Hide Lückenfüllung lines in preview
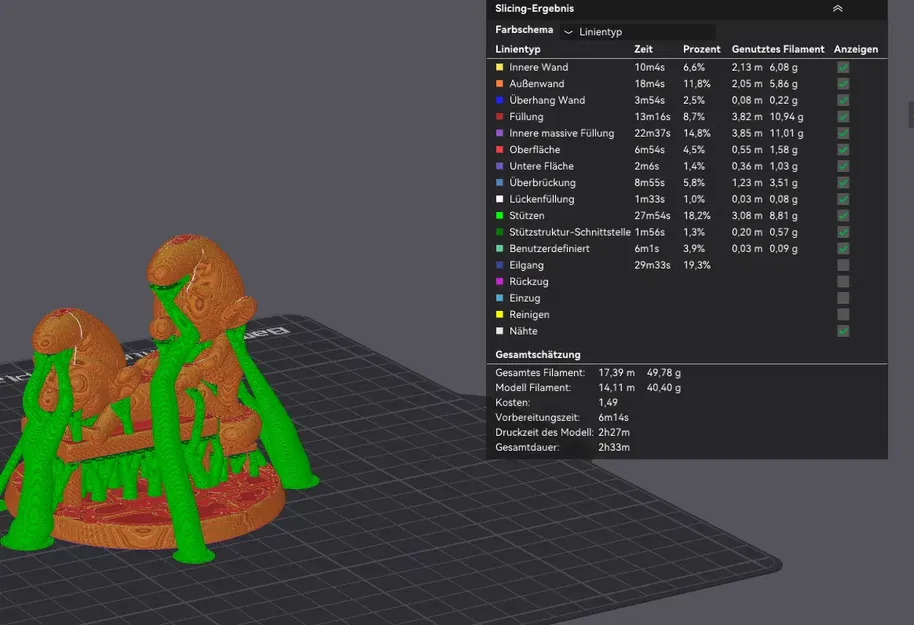 (x=843, y=199)
